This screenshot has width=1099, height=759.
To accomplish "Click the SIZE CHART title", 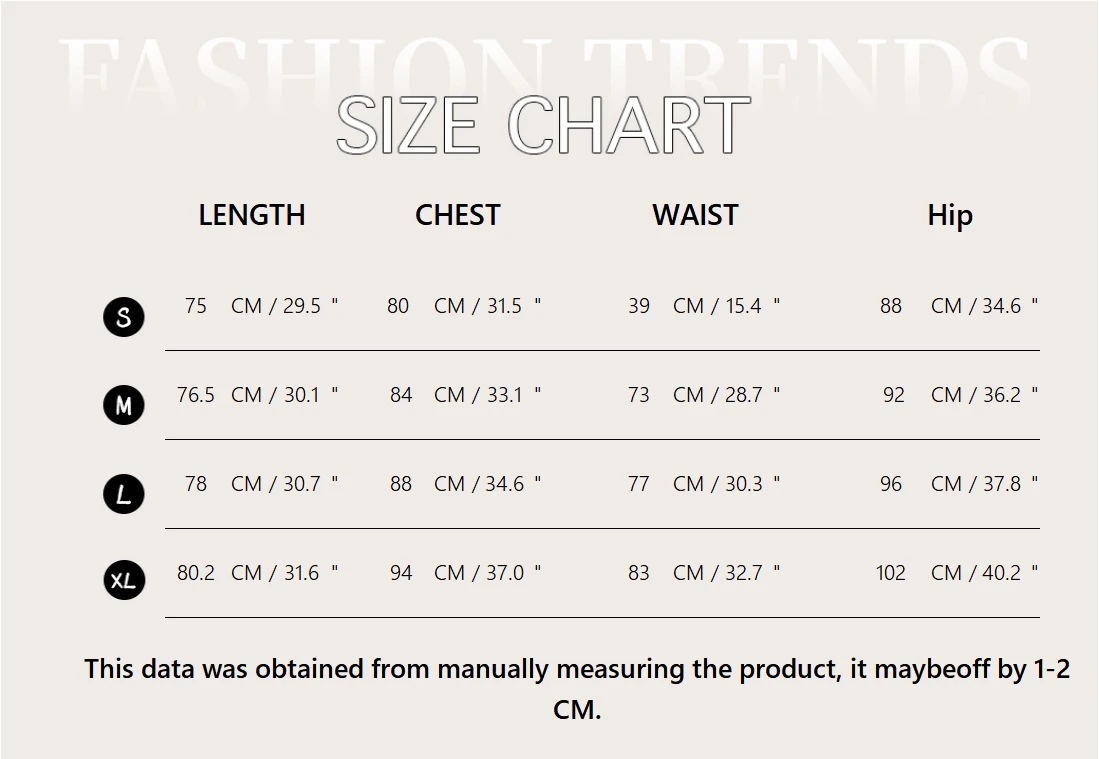I will point(543,125).
